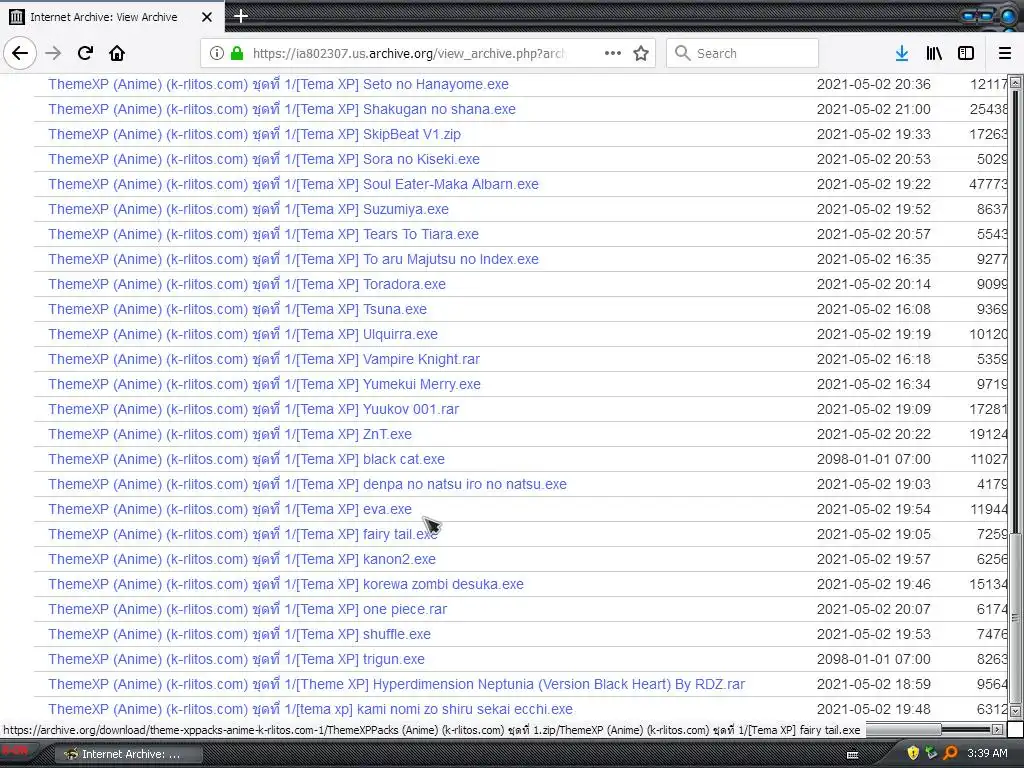Click the green arrows tray icon
Viewport: 1024px width, 768px height.
click(x=931, y=753)
